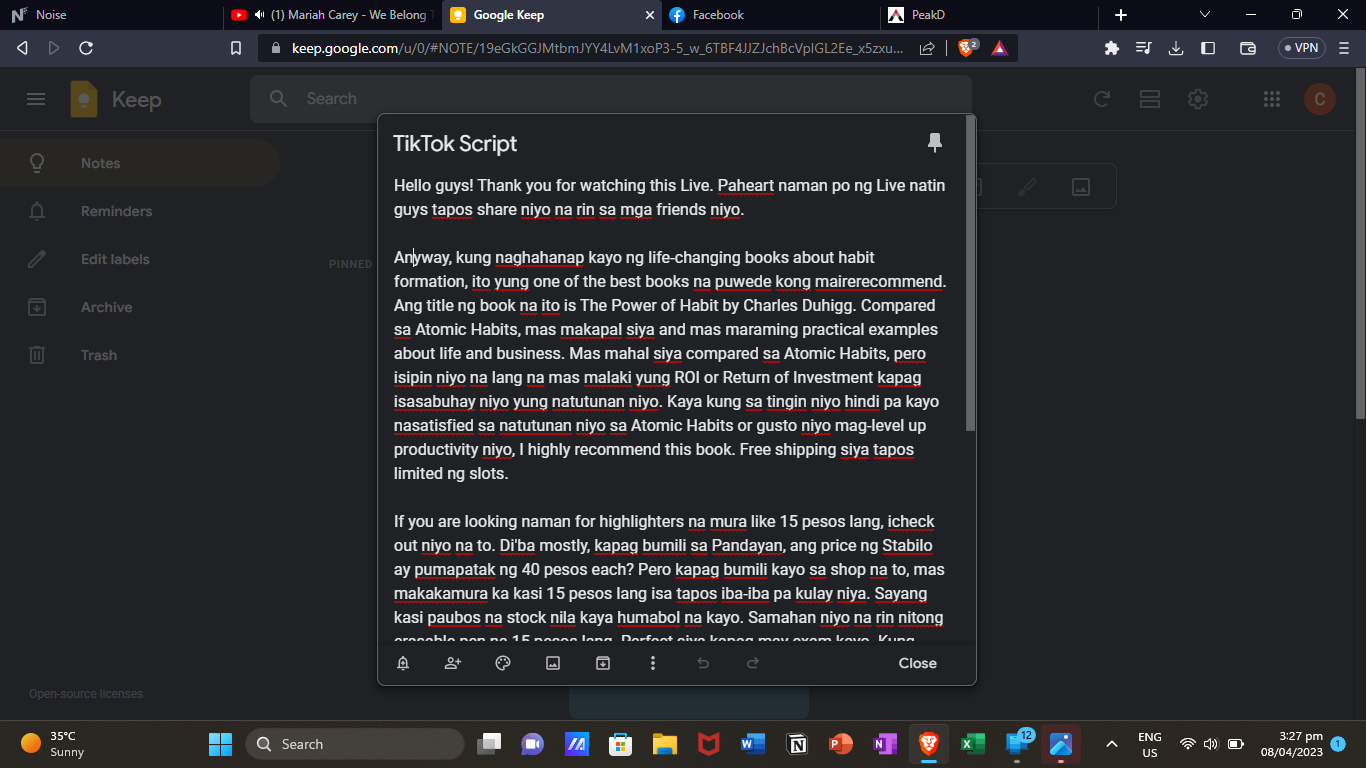The image size is (1366, 768).
Task: Go back to the previous page
Action: tap(22, 48)
